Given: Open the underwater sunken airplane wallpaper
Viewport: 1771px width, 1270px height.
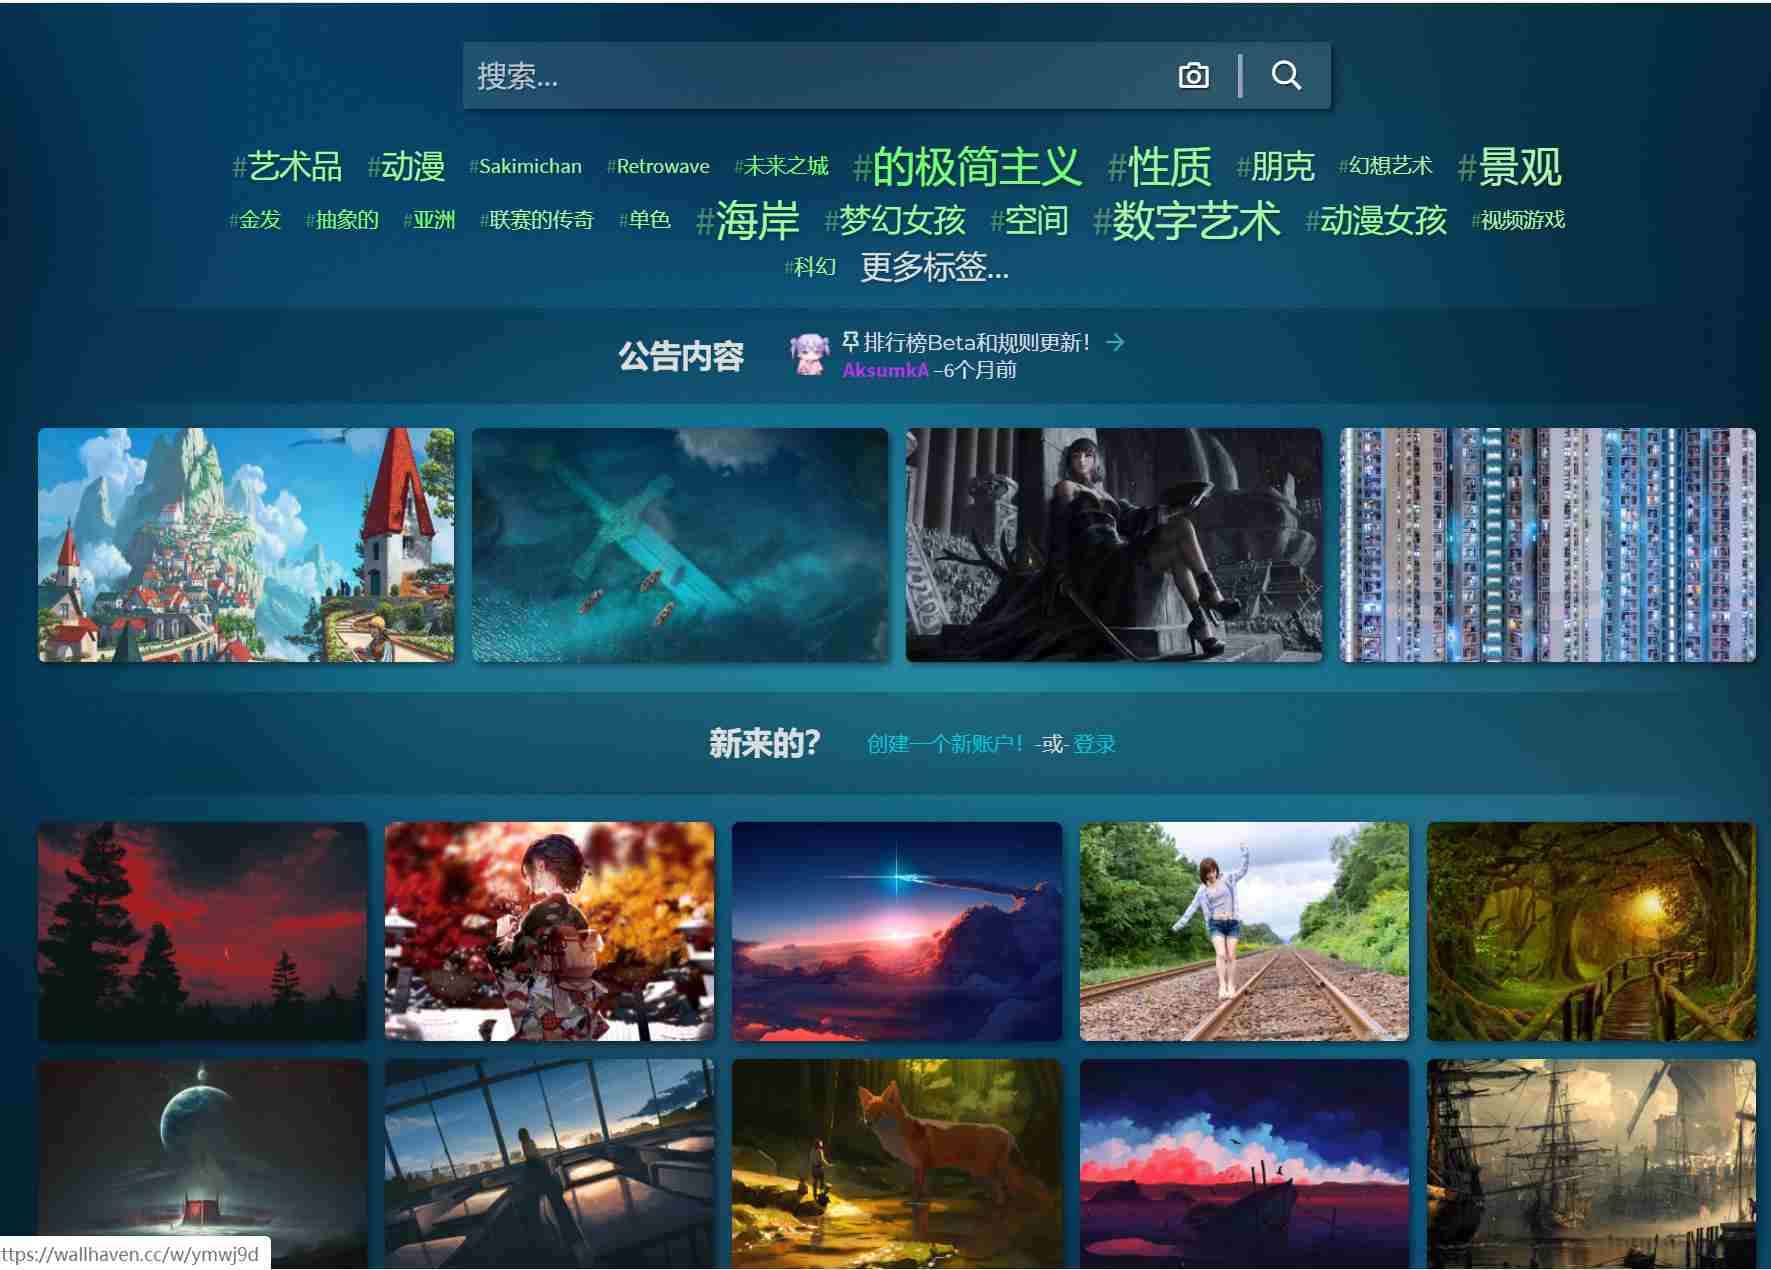Looking at the screenshot, I should [x=679, y=545].
